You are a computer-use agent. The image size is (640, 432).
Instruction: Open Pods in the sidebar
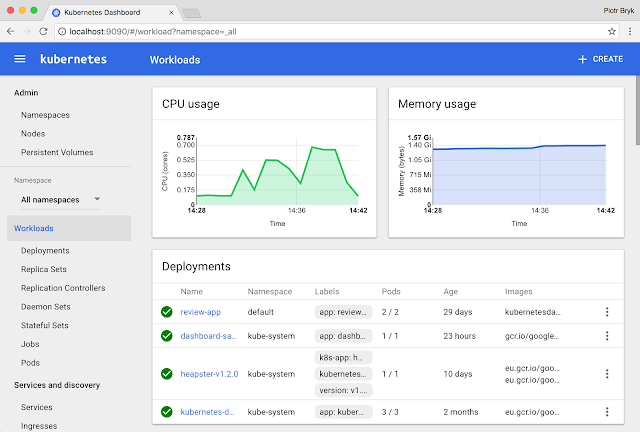[31, 363]
